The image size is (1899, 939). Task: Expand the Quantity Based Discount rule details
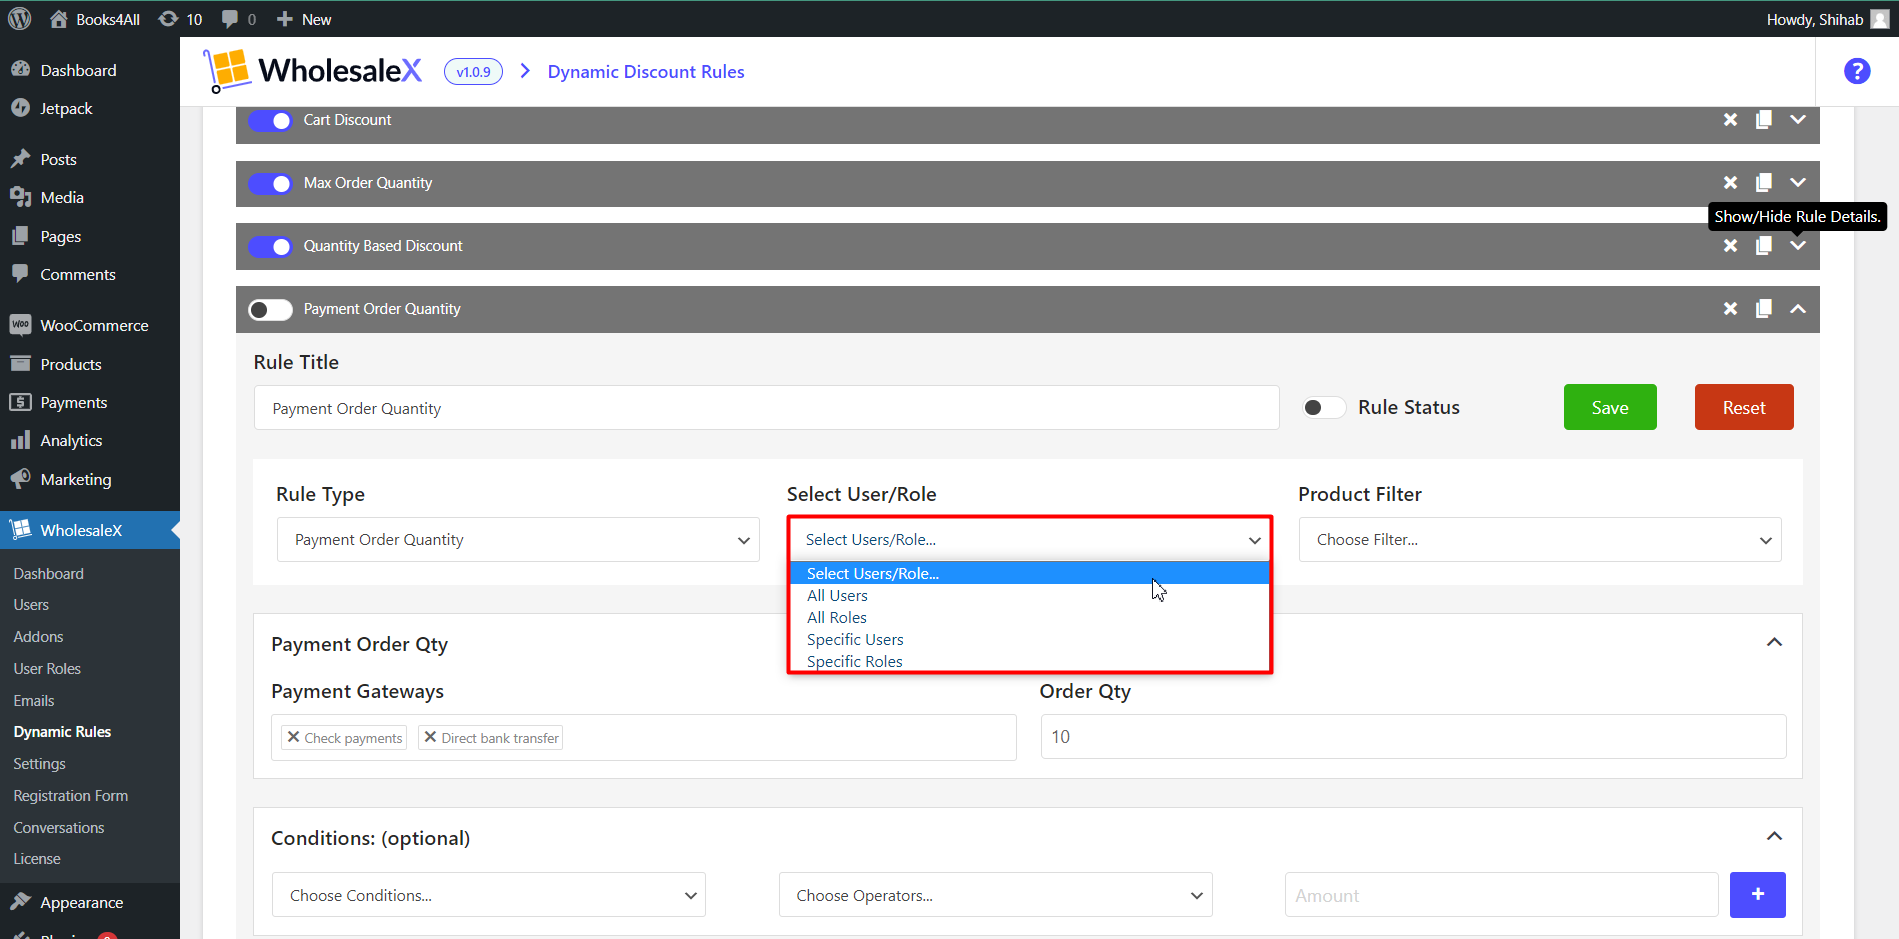[x=1798, y=246]
